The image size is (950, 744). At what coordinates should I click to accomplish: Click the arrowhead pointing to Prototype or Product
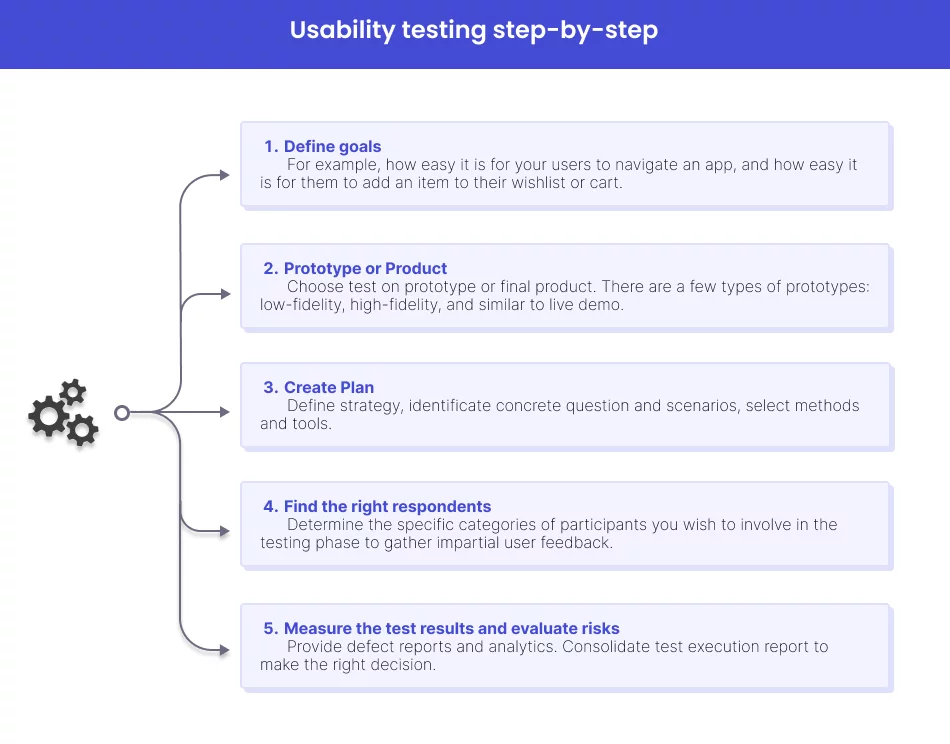224,295
